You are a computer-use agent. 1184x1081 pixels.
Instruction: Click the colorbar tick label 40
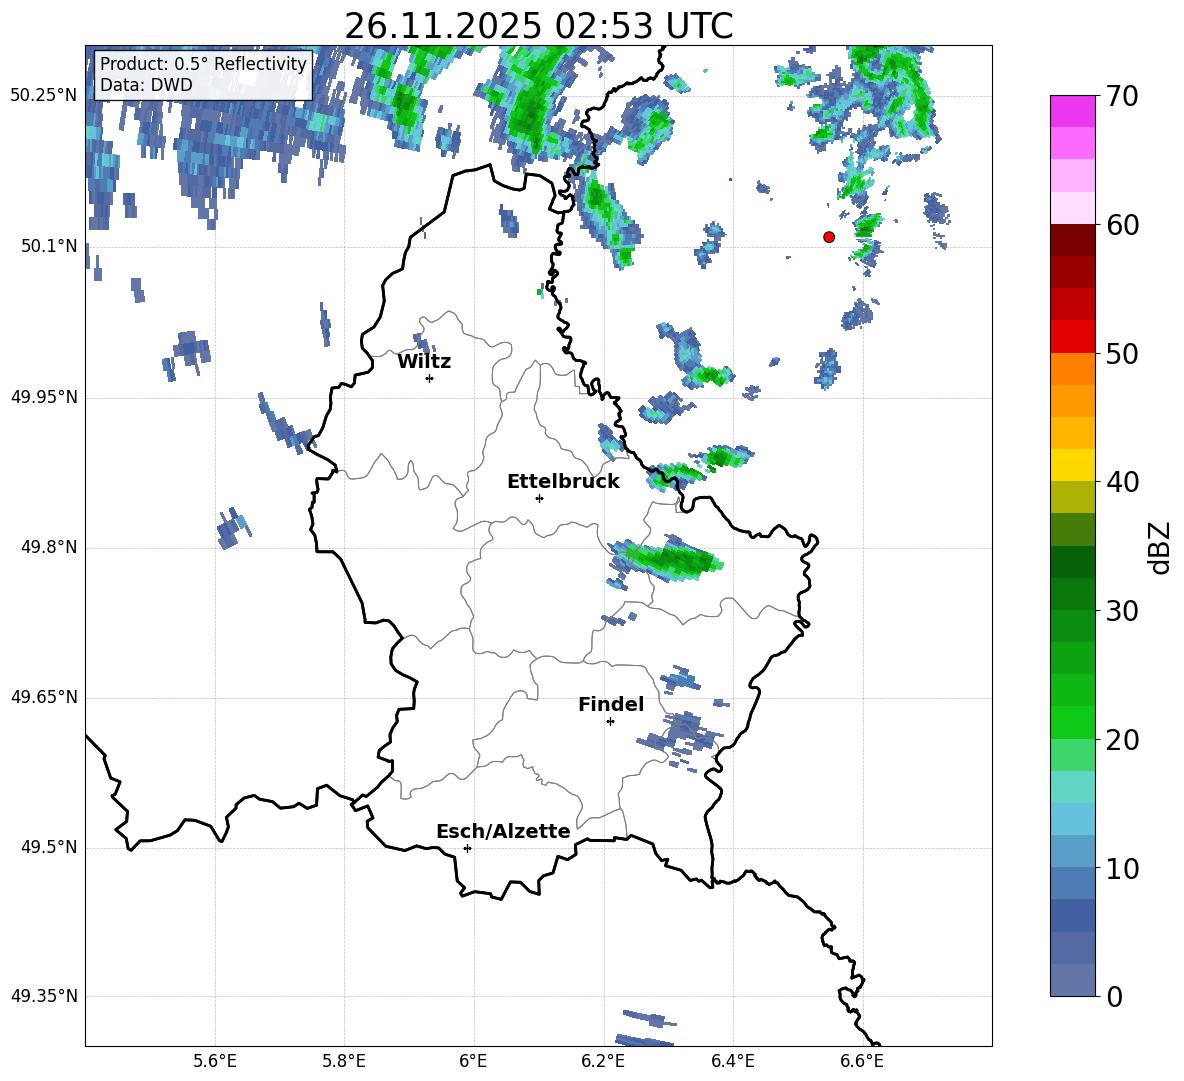[x=1122, y=482]
